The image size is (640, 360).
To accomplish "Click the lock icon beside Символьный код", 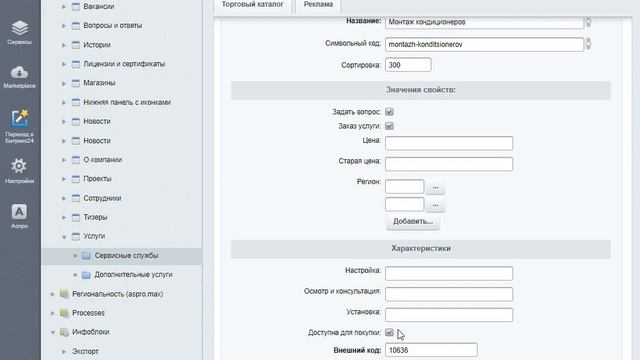I will click(x=589, y=44).
